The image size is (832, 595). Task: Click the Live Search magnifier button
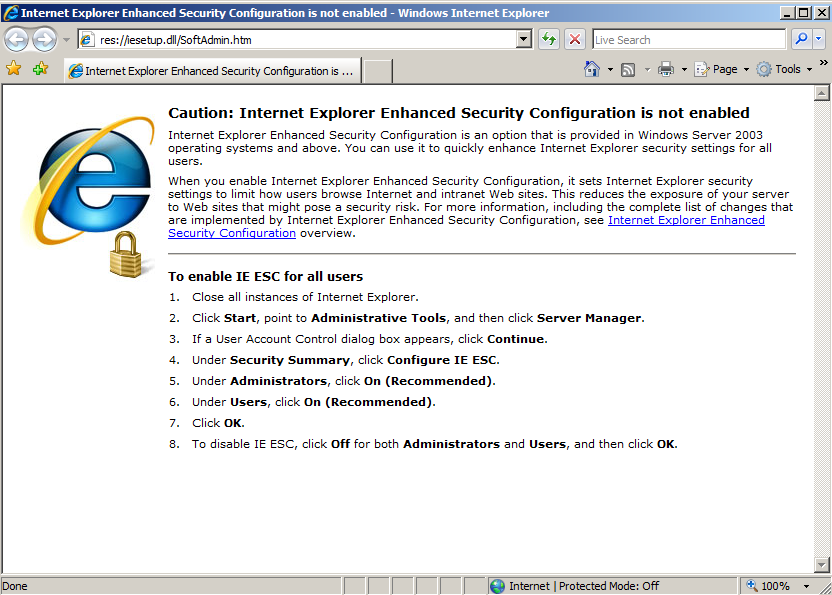[x=801, y=39]
